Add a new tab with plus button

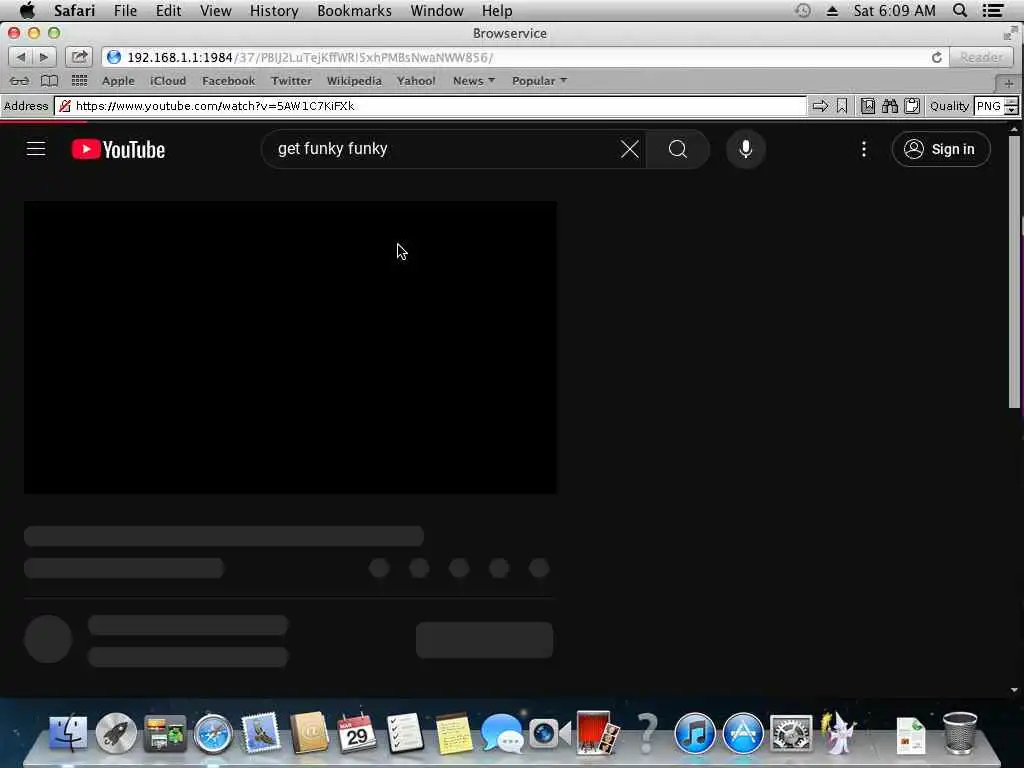point(1009,83)
